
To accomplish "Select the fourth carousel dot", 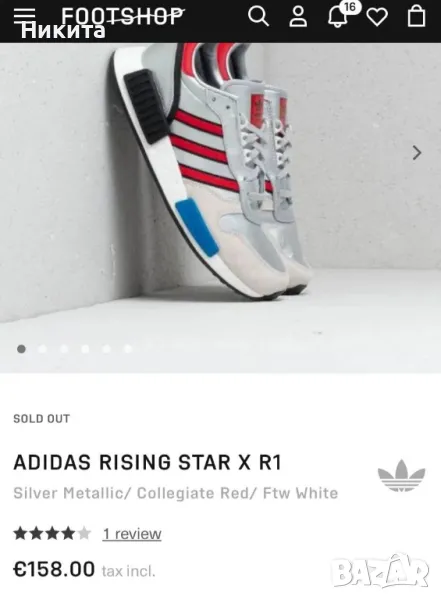I will [x=85, y=349].
